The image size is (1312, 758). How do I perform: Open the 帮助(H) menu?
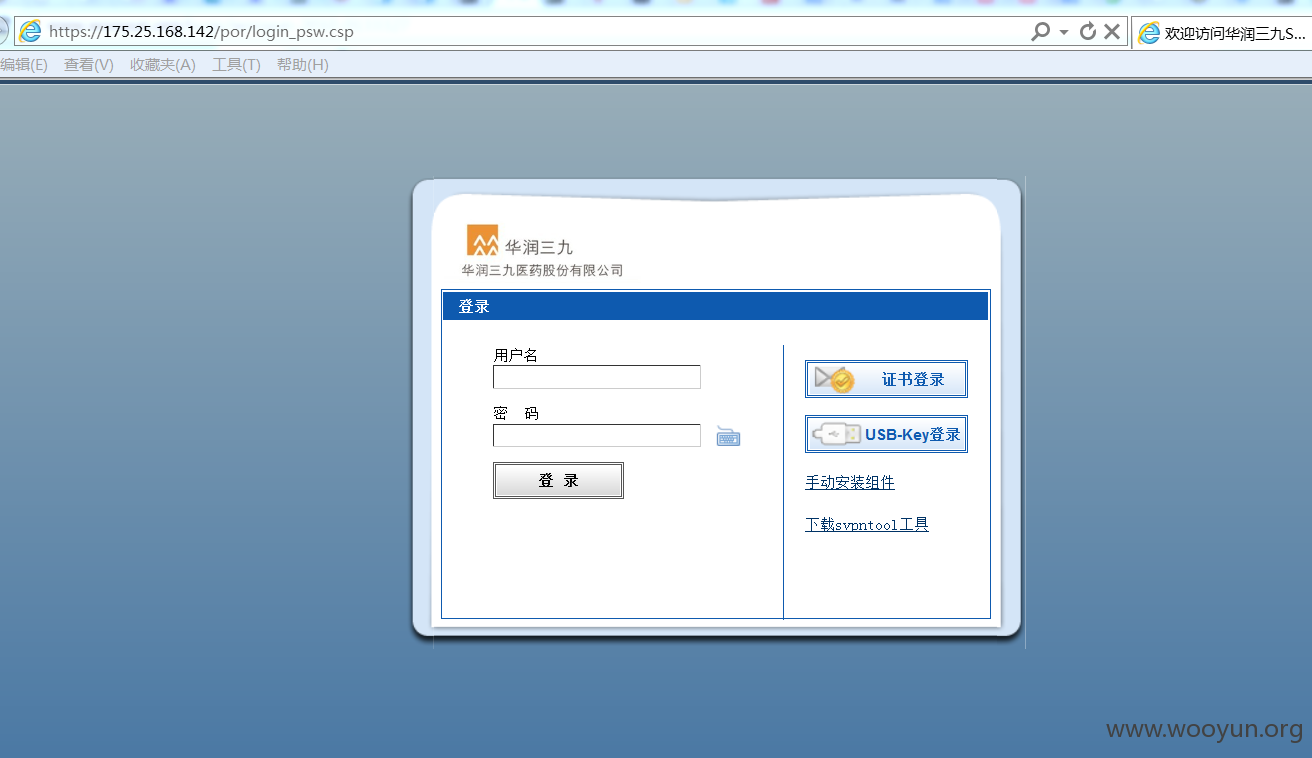pyautogui.click(x=303, y=65)
